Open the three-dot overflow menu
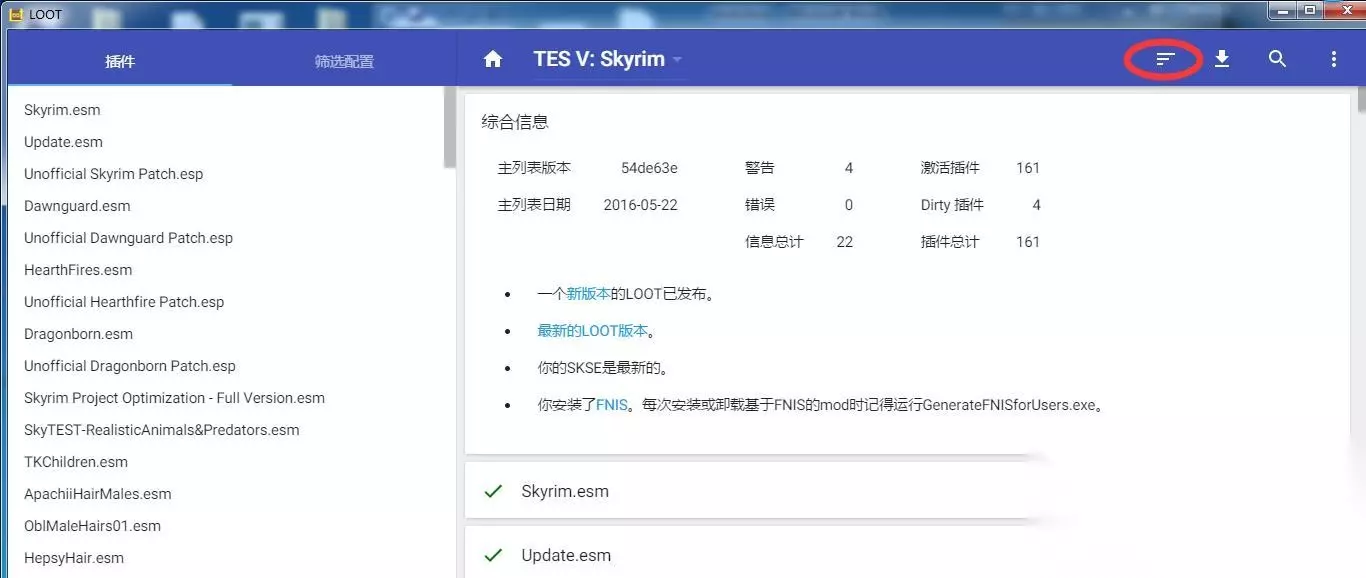Image resolution: width=1366 pixels, height=578 pixels. coord(1333,59)
